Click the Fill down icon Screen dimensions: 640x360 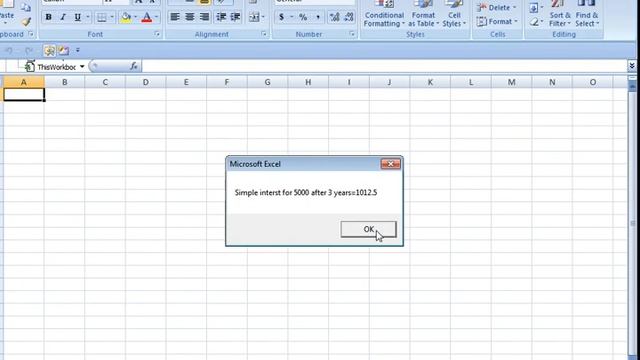[x=534, y=8]
